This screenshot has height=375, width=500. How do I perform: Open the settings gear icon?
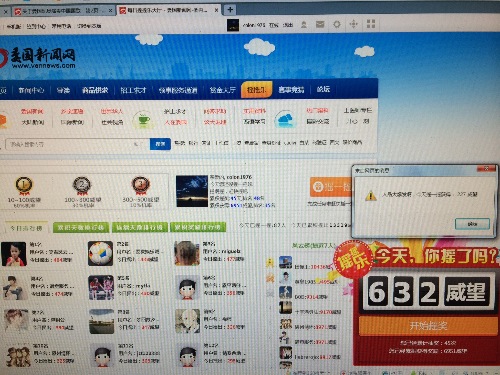click(337, 24)
